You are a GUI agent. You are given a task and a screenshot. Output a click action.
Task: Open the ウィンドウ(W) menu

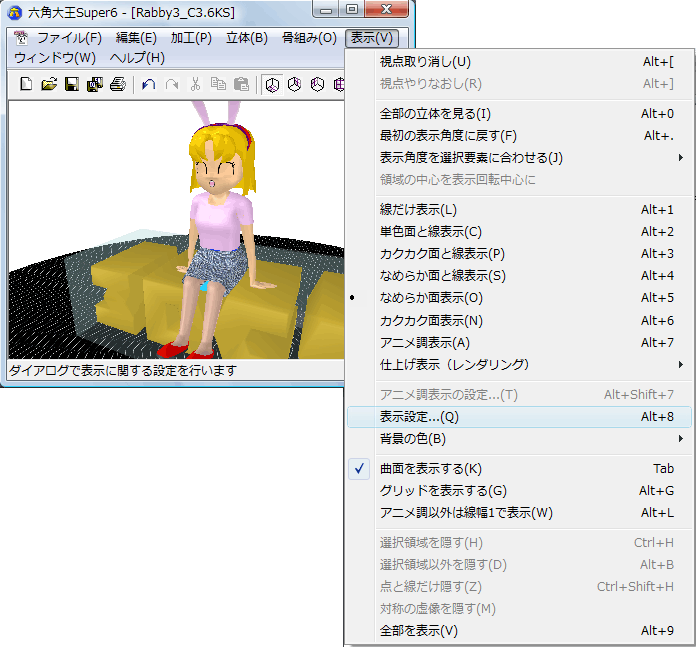(x=55, y=58)
